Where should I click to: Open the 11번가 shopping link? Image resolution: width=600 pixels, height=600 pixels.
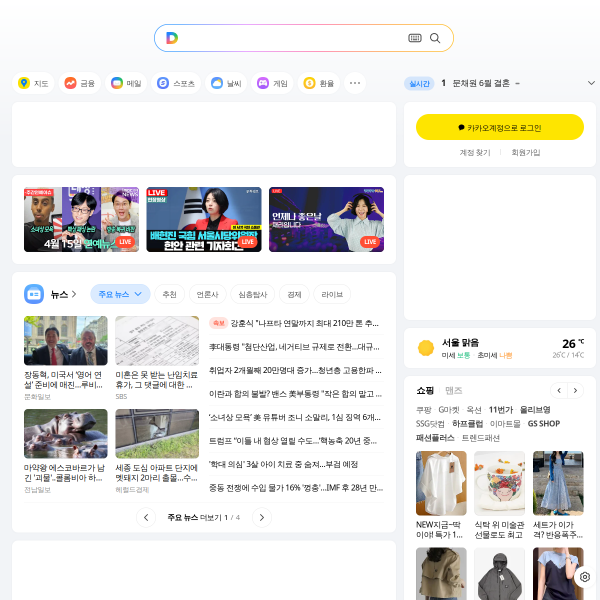click(x=501, y=410)
